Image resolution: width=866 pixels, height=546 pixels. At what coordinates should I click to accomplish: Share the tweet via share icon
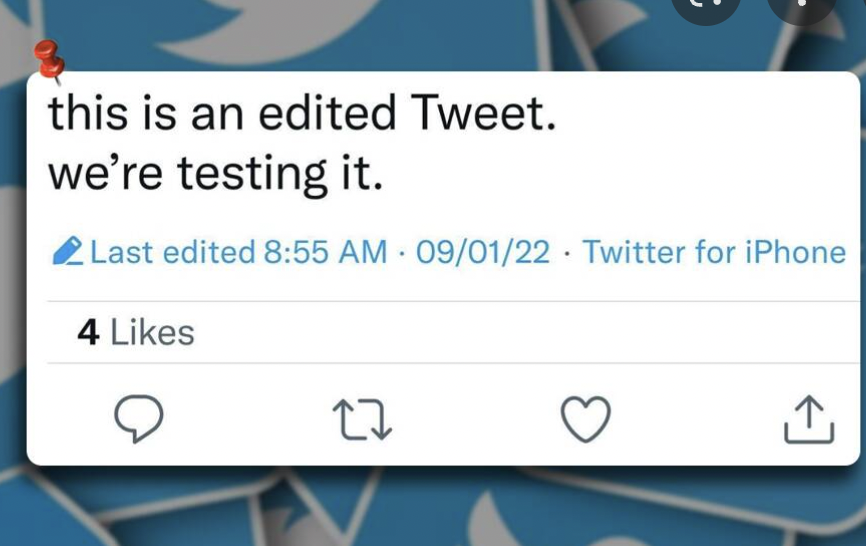[x=808, y=418]
